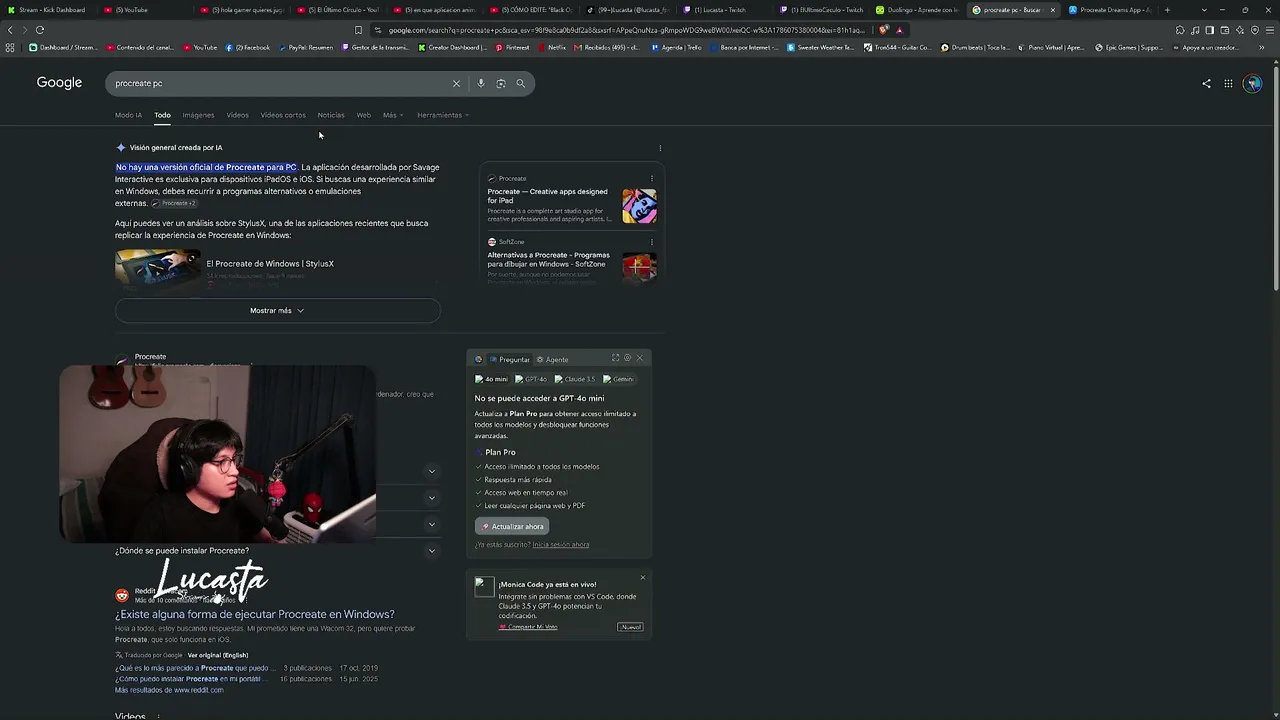
Task: Click the share icon in Google header
Action: click(1206, 84)
